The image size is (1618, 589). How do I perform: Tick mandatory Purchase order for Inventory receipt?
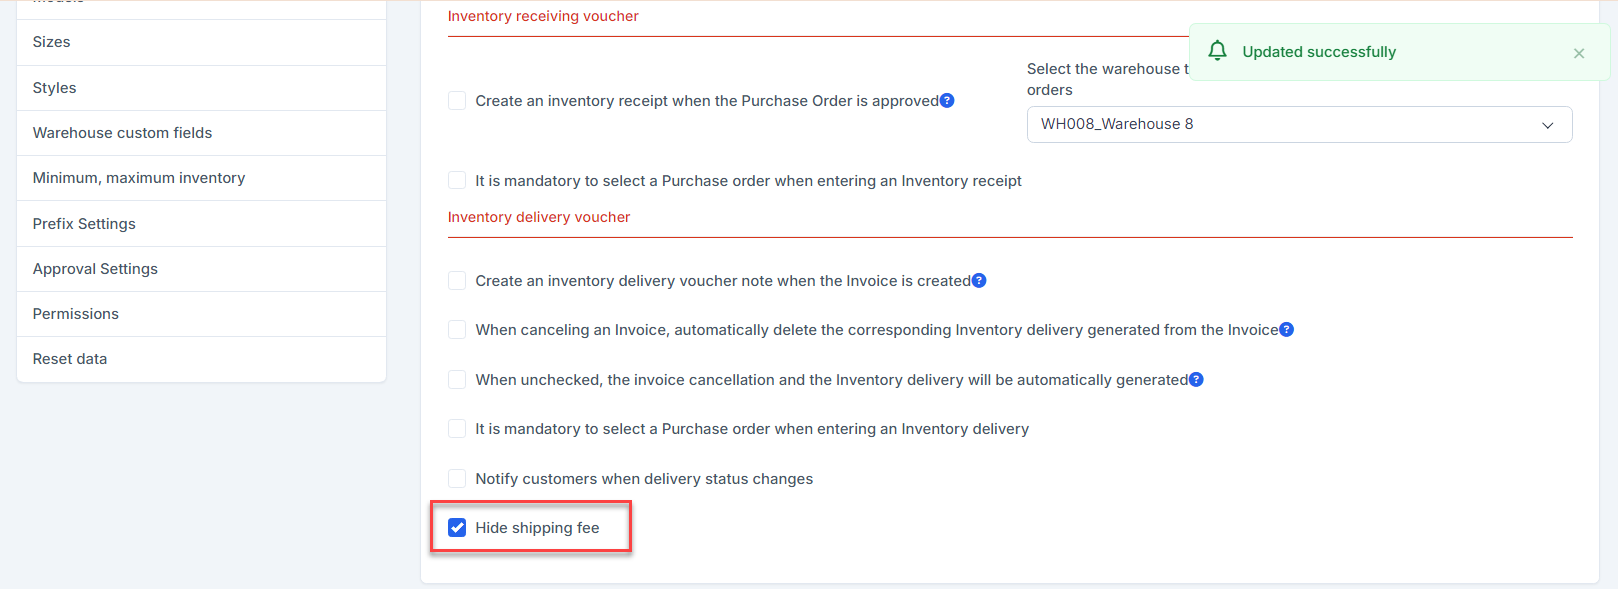tap(457, 181)
